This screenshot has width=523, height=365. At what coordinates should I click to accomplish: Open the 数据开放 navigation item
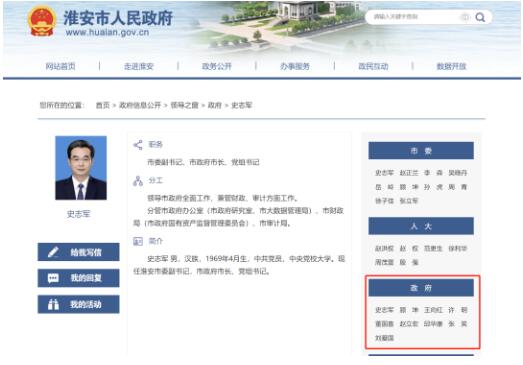point(451,66)
